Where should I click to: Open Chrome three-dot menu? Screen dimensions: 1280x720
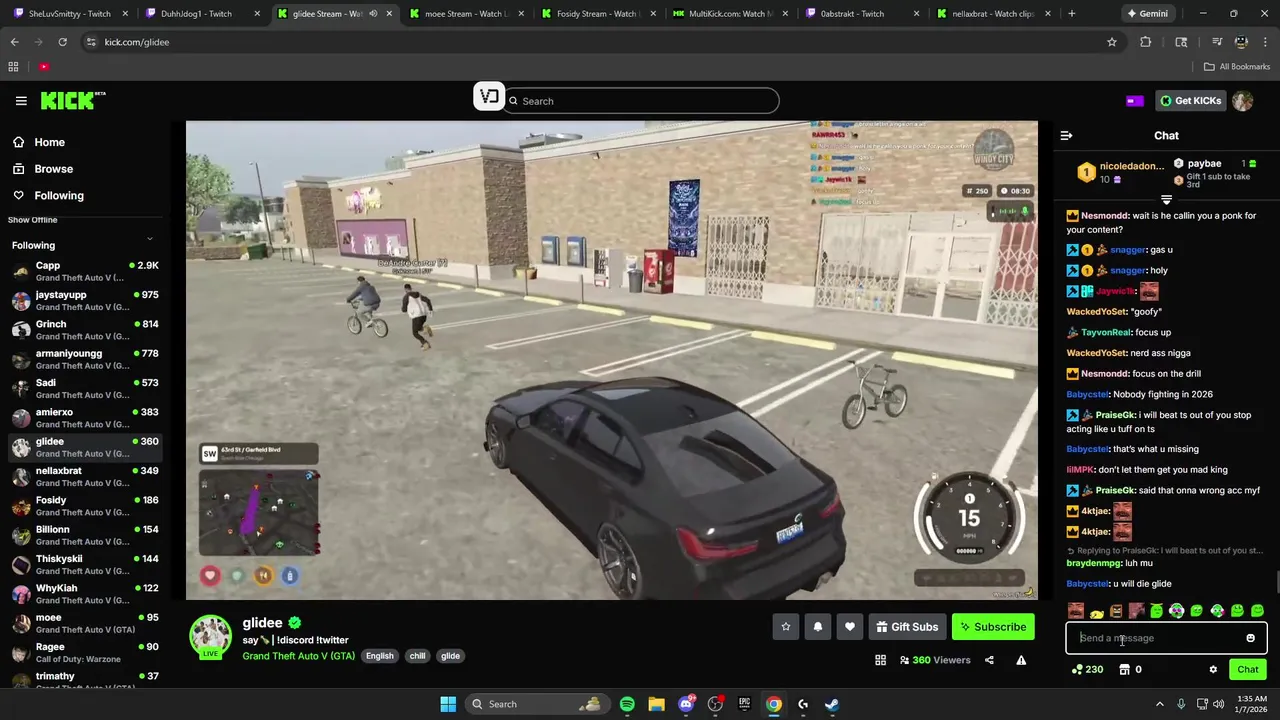pyautogui.click(x=1264, y=42)
